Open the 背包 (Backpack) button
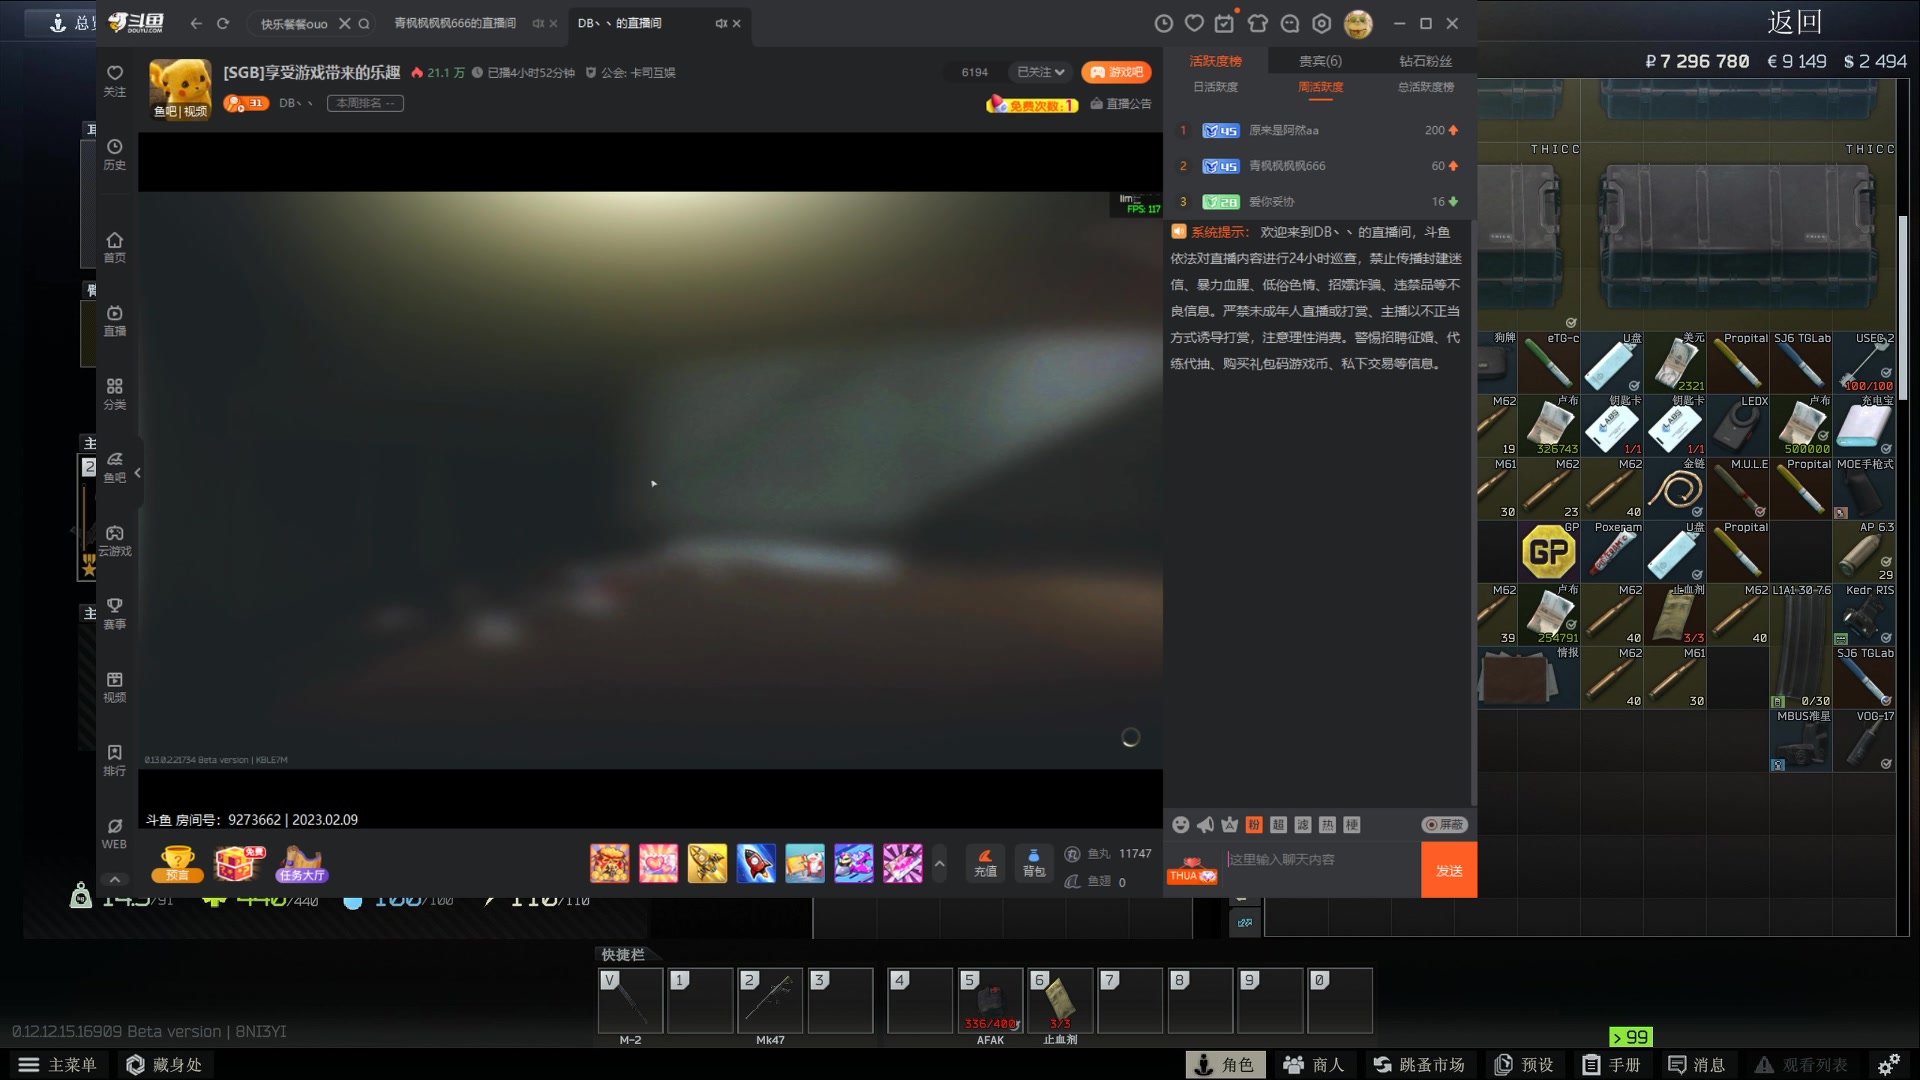Image resolution: width=1920 pixels, height=1080 pixels. [x=1034, y=862]
